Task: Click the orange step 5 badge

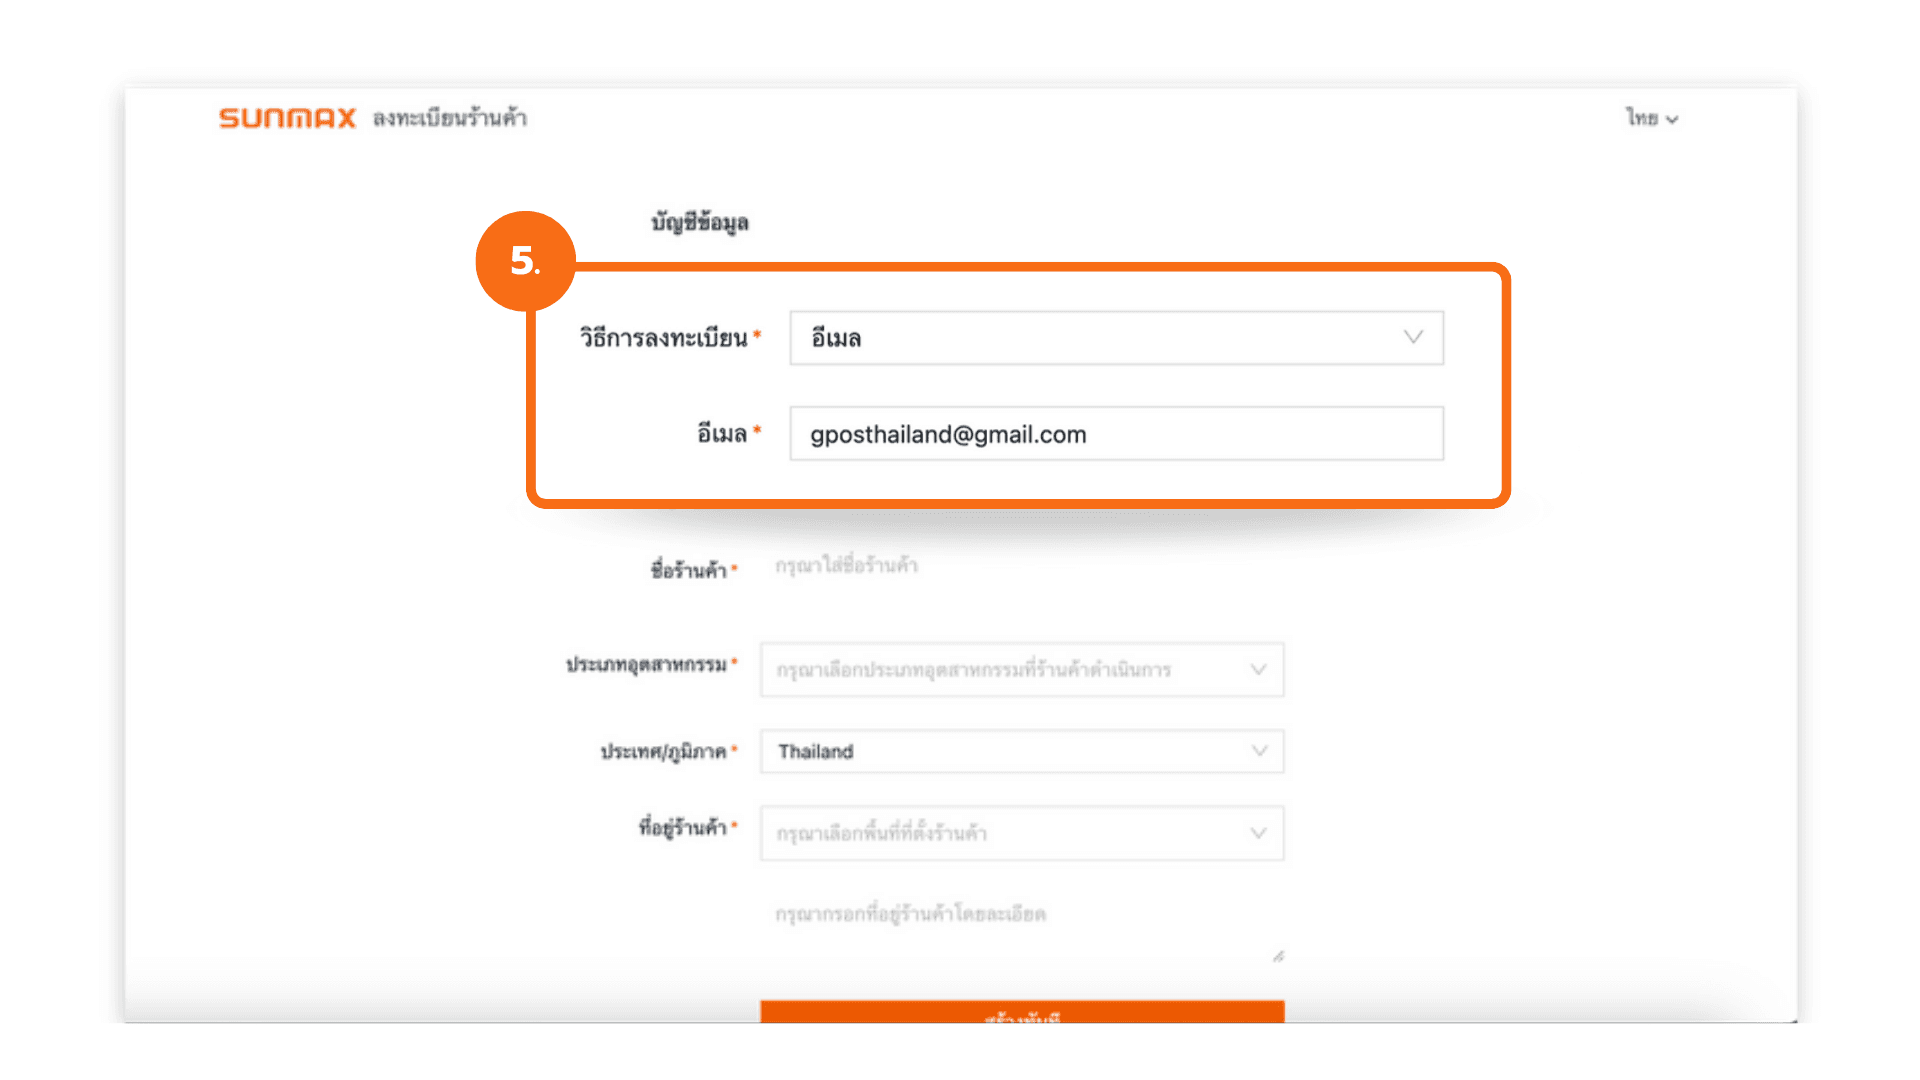Action: (x=525, y=261)
